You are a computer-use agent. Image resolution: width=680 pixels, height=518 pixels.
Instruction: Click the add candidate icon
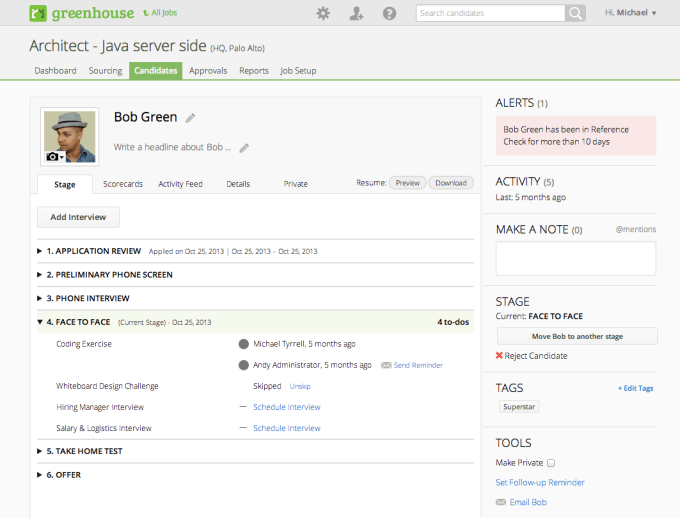click(356, 13)
